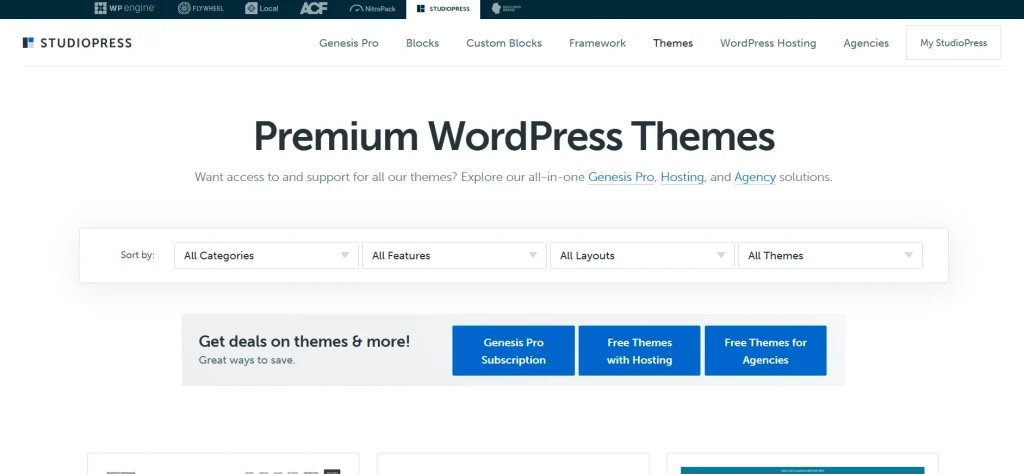Screen dimensions: 1024x474
Task: Go to the StudioPress home logo
Action: [x=77, y=43]
